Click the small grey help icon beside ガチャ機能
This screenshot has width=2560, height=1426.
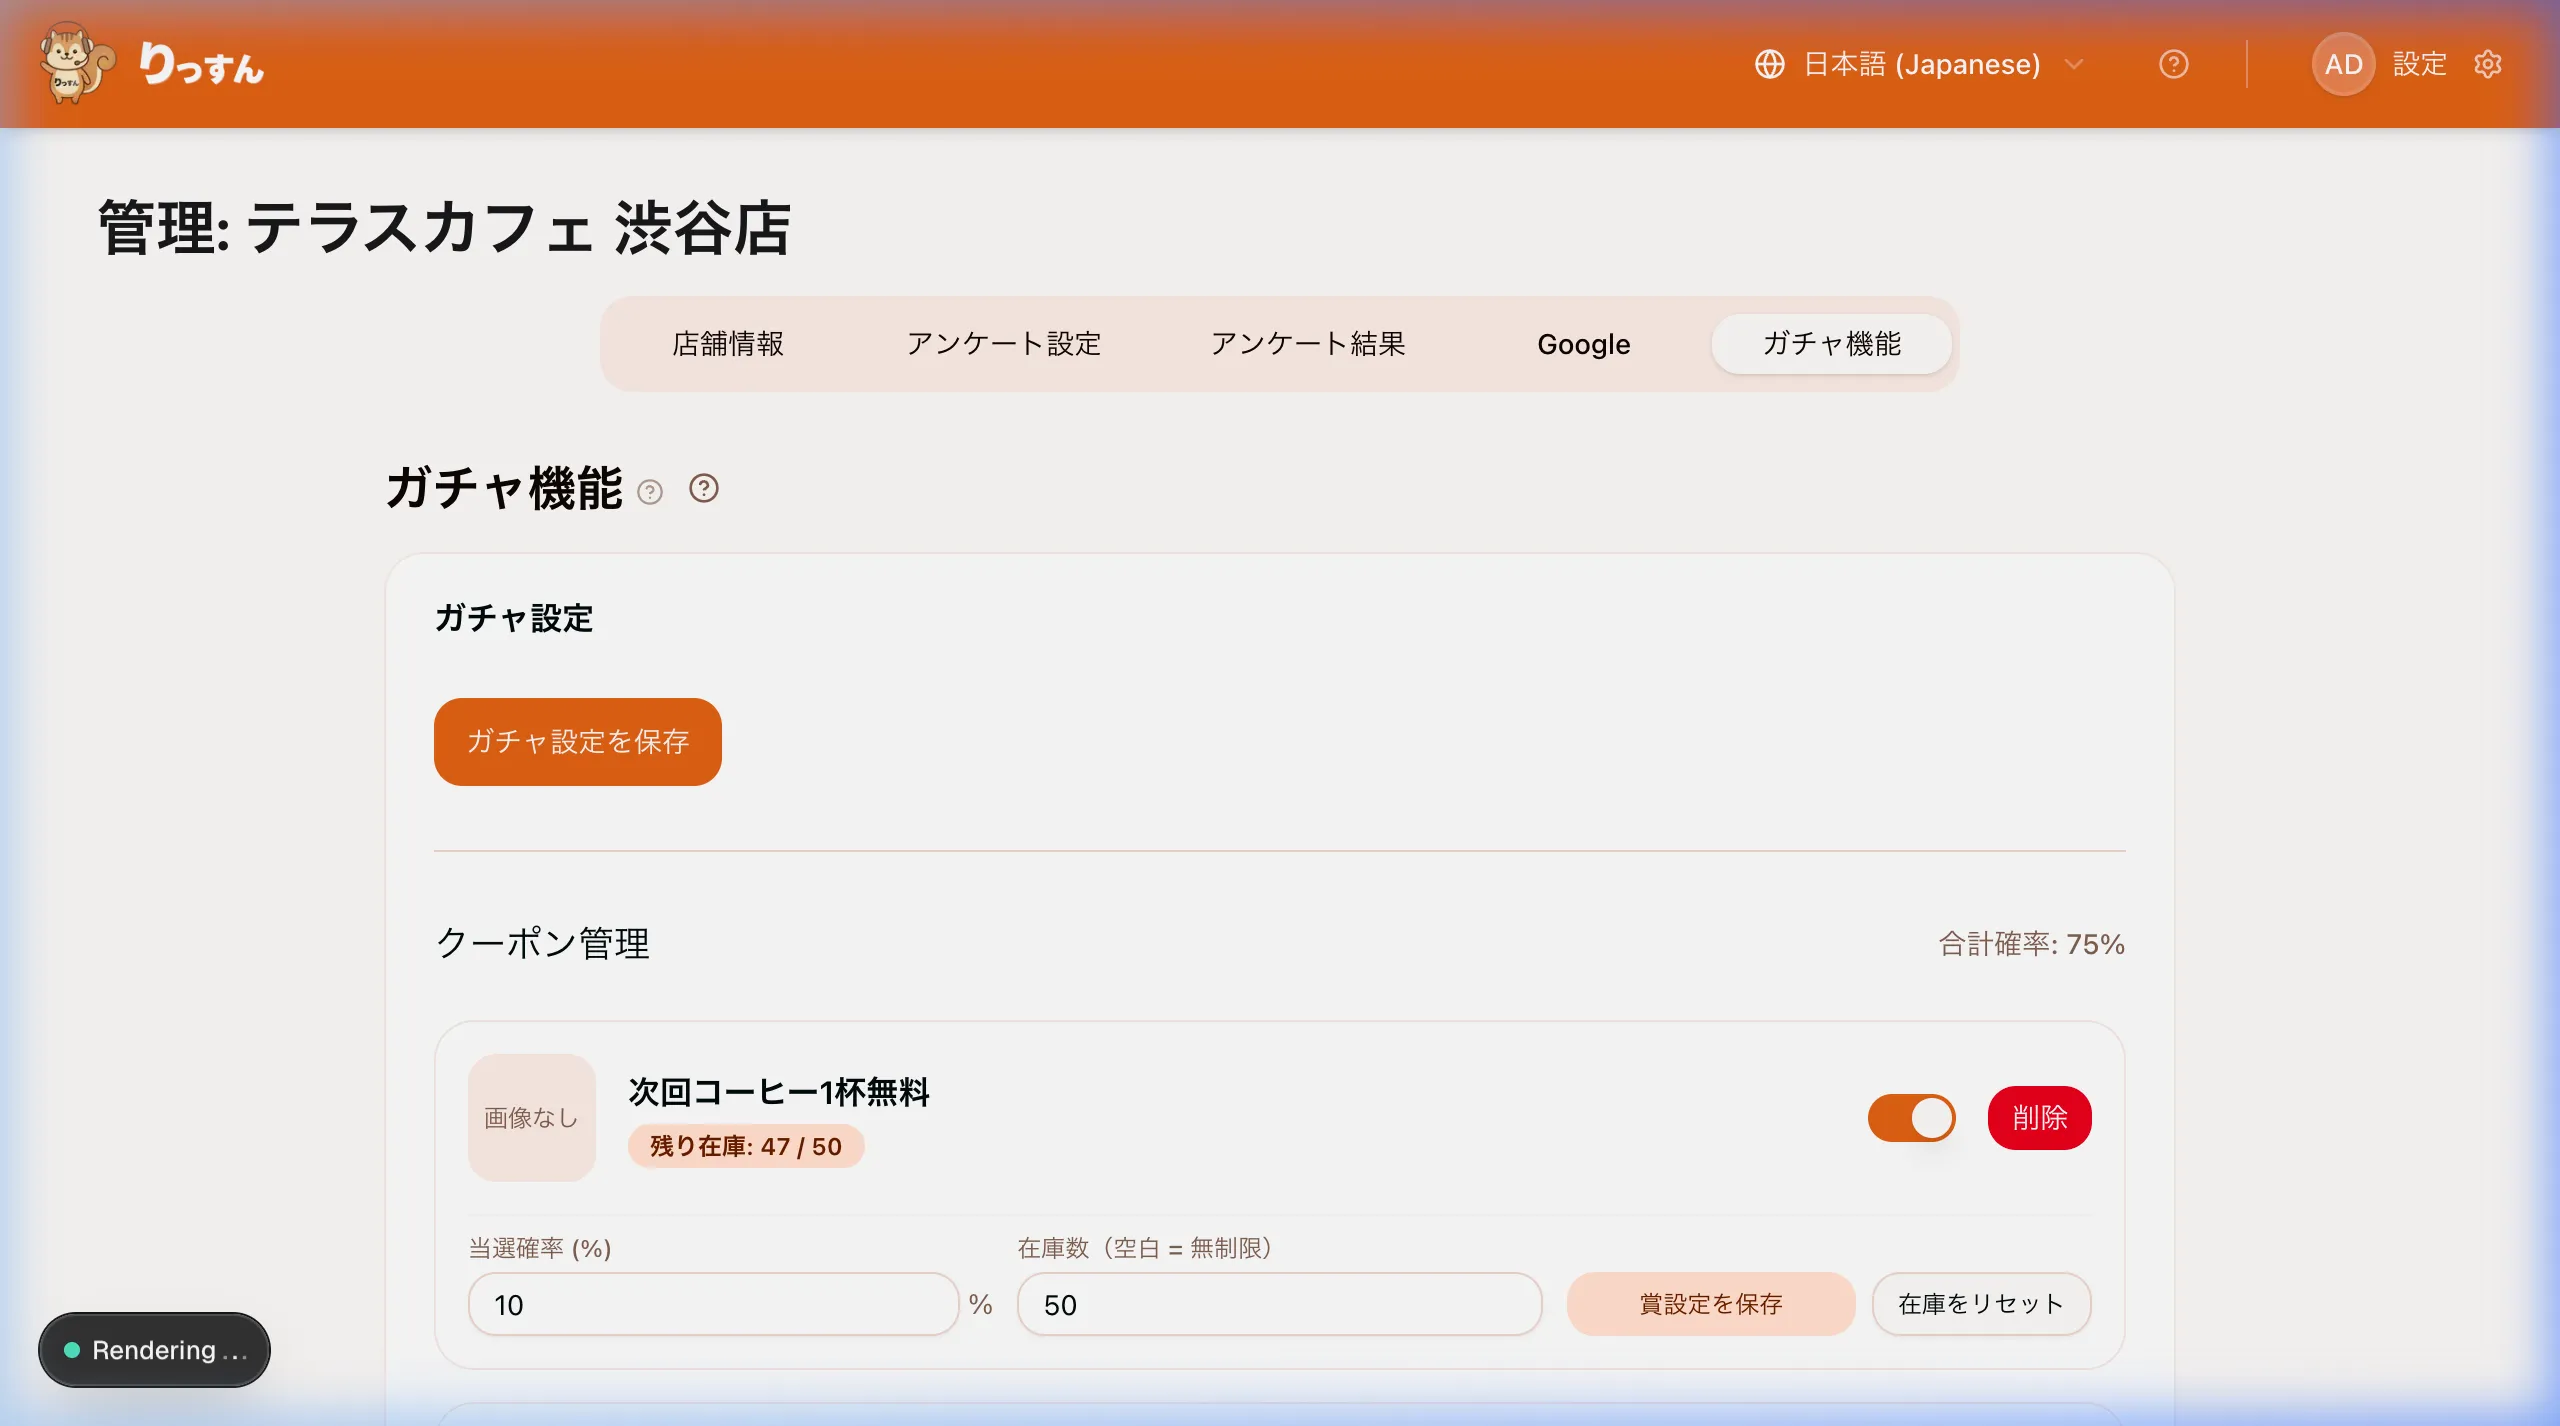point(650,492)
